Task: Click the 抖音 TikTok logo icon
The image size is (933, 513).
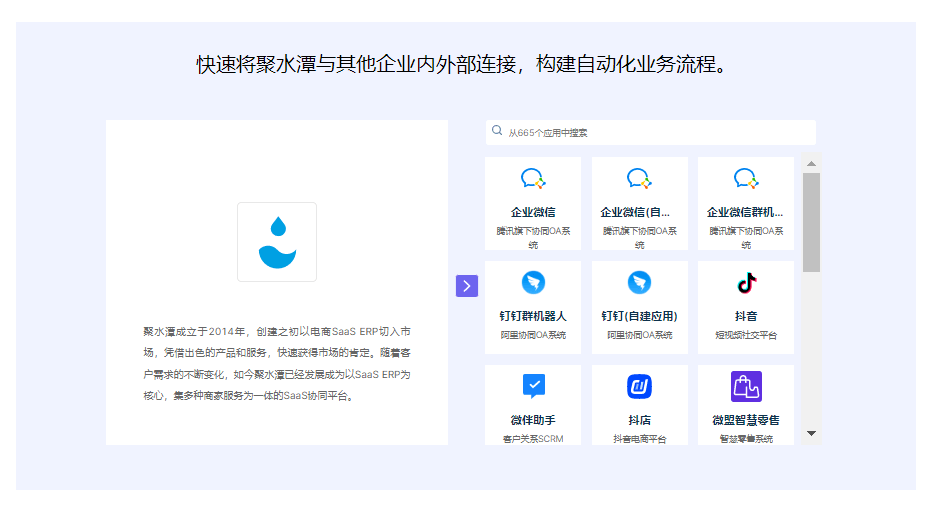Action: [746, 283]
